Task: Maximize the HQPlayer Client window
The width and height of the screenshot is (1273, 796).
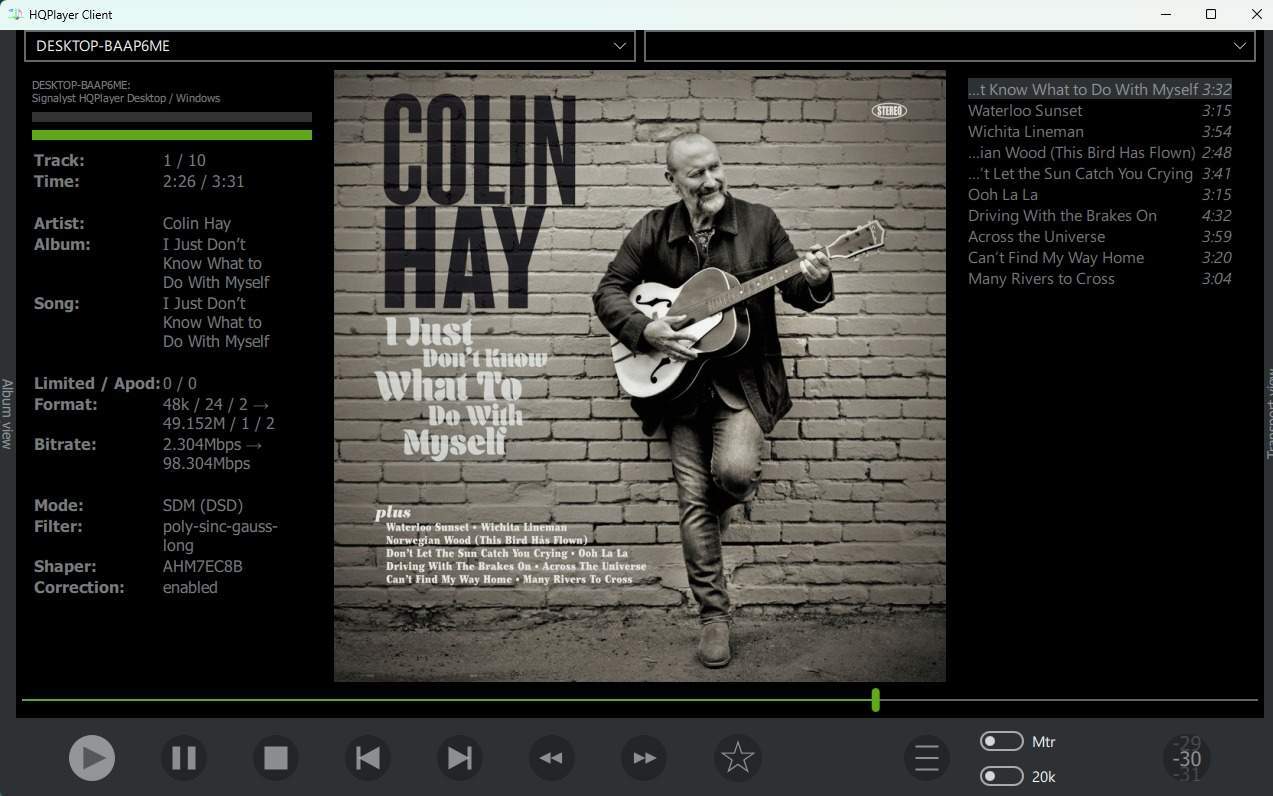Action: 1211,14
